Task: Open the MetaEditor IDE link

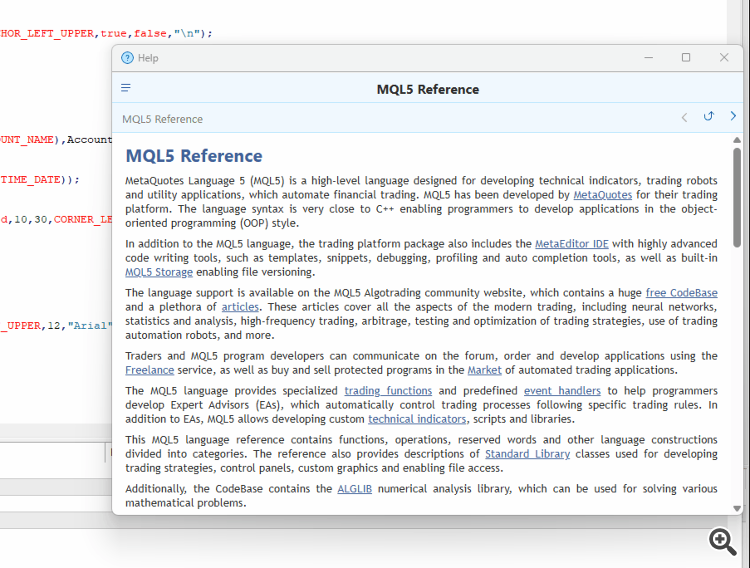Action: (572, 244)
